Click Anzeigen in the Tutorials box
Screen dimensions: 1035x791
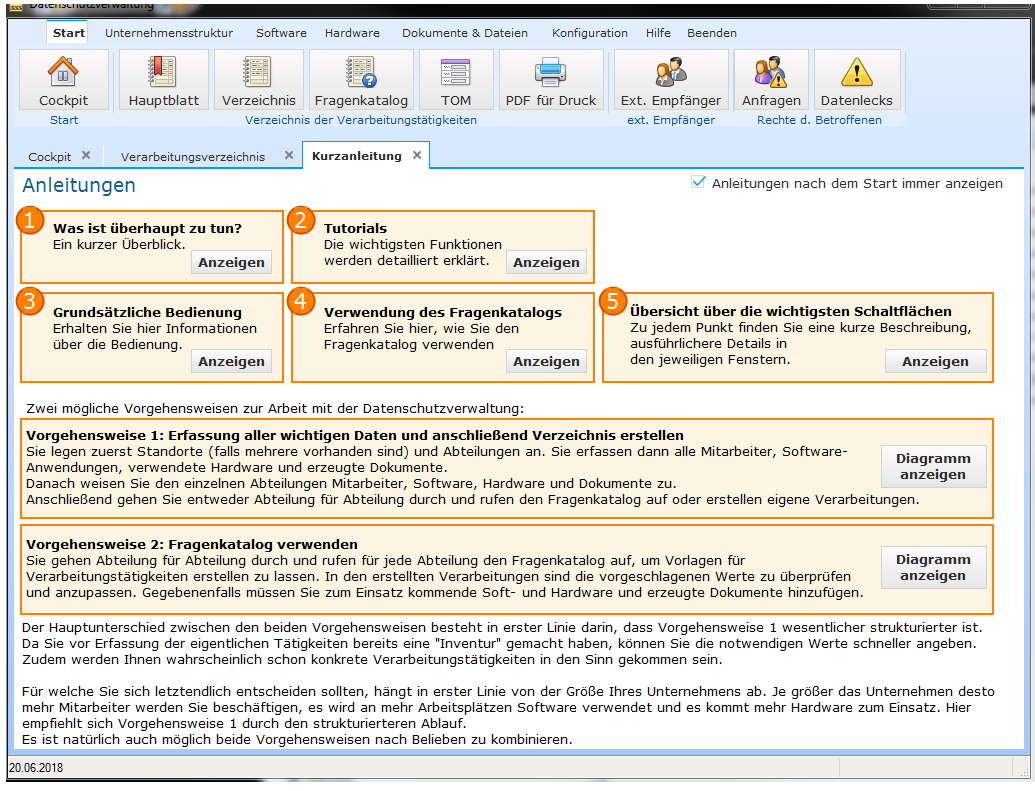546,262
